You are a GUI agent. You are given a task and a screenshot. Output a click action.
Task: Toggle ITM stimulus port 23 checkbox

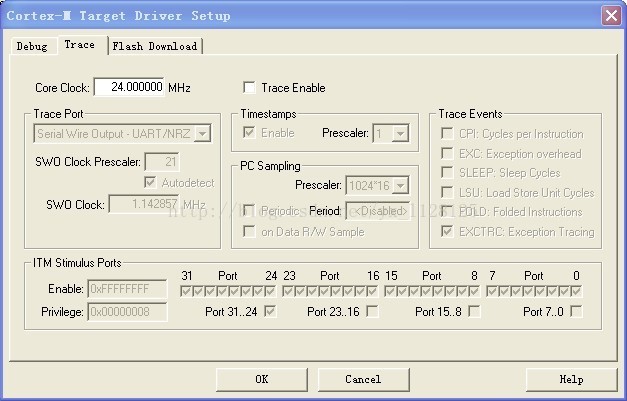[x=288, y=291]
